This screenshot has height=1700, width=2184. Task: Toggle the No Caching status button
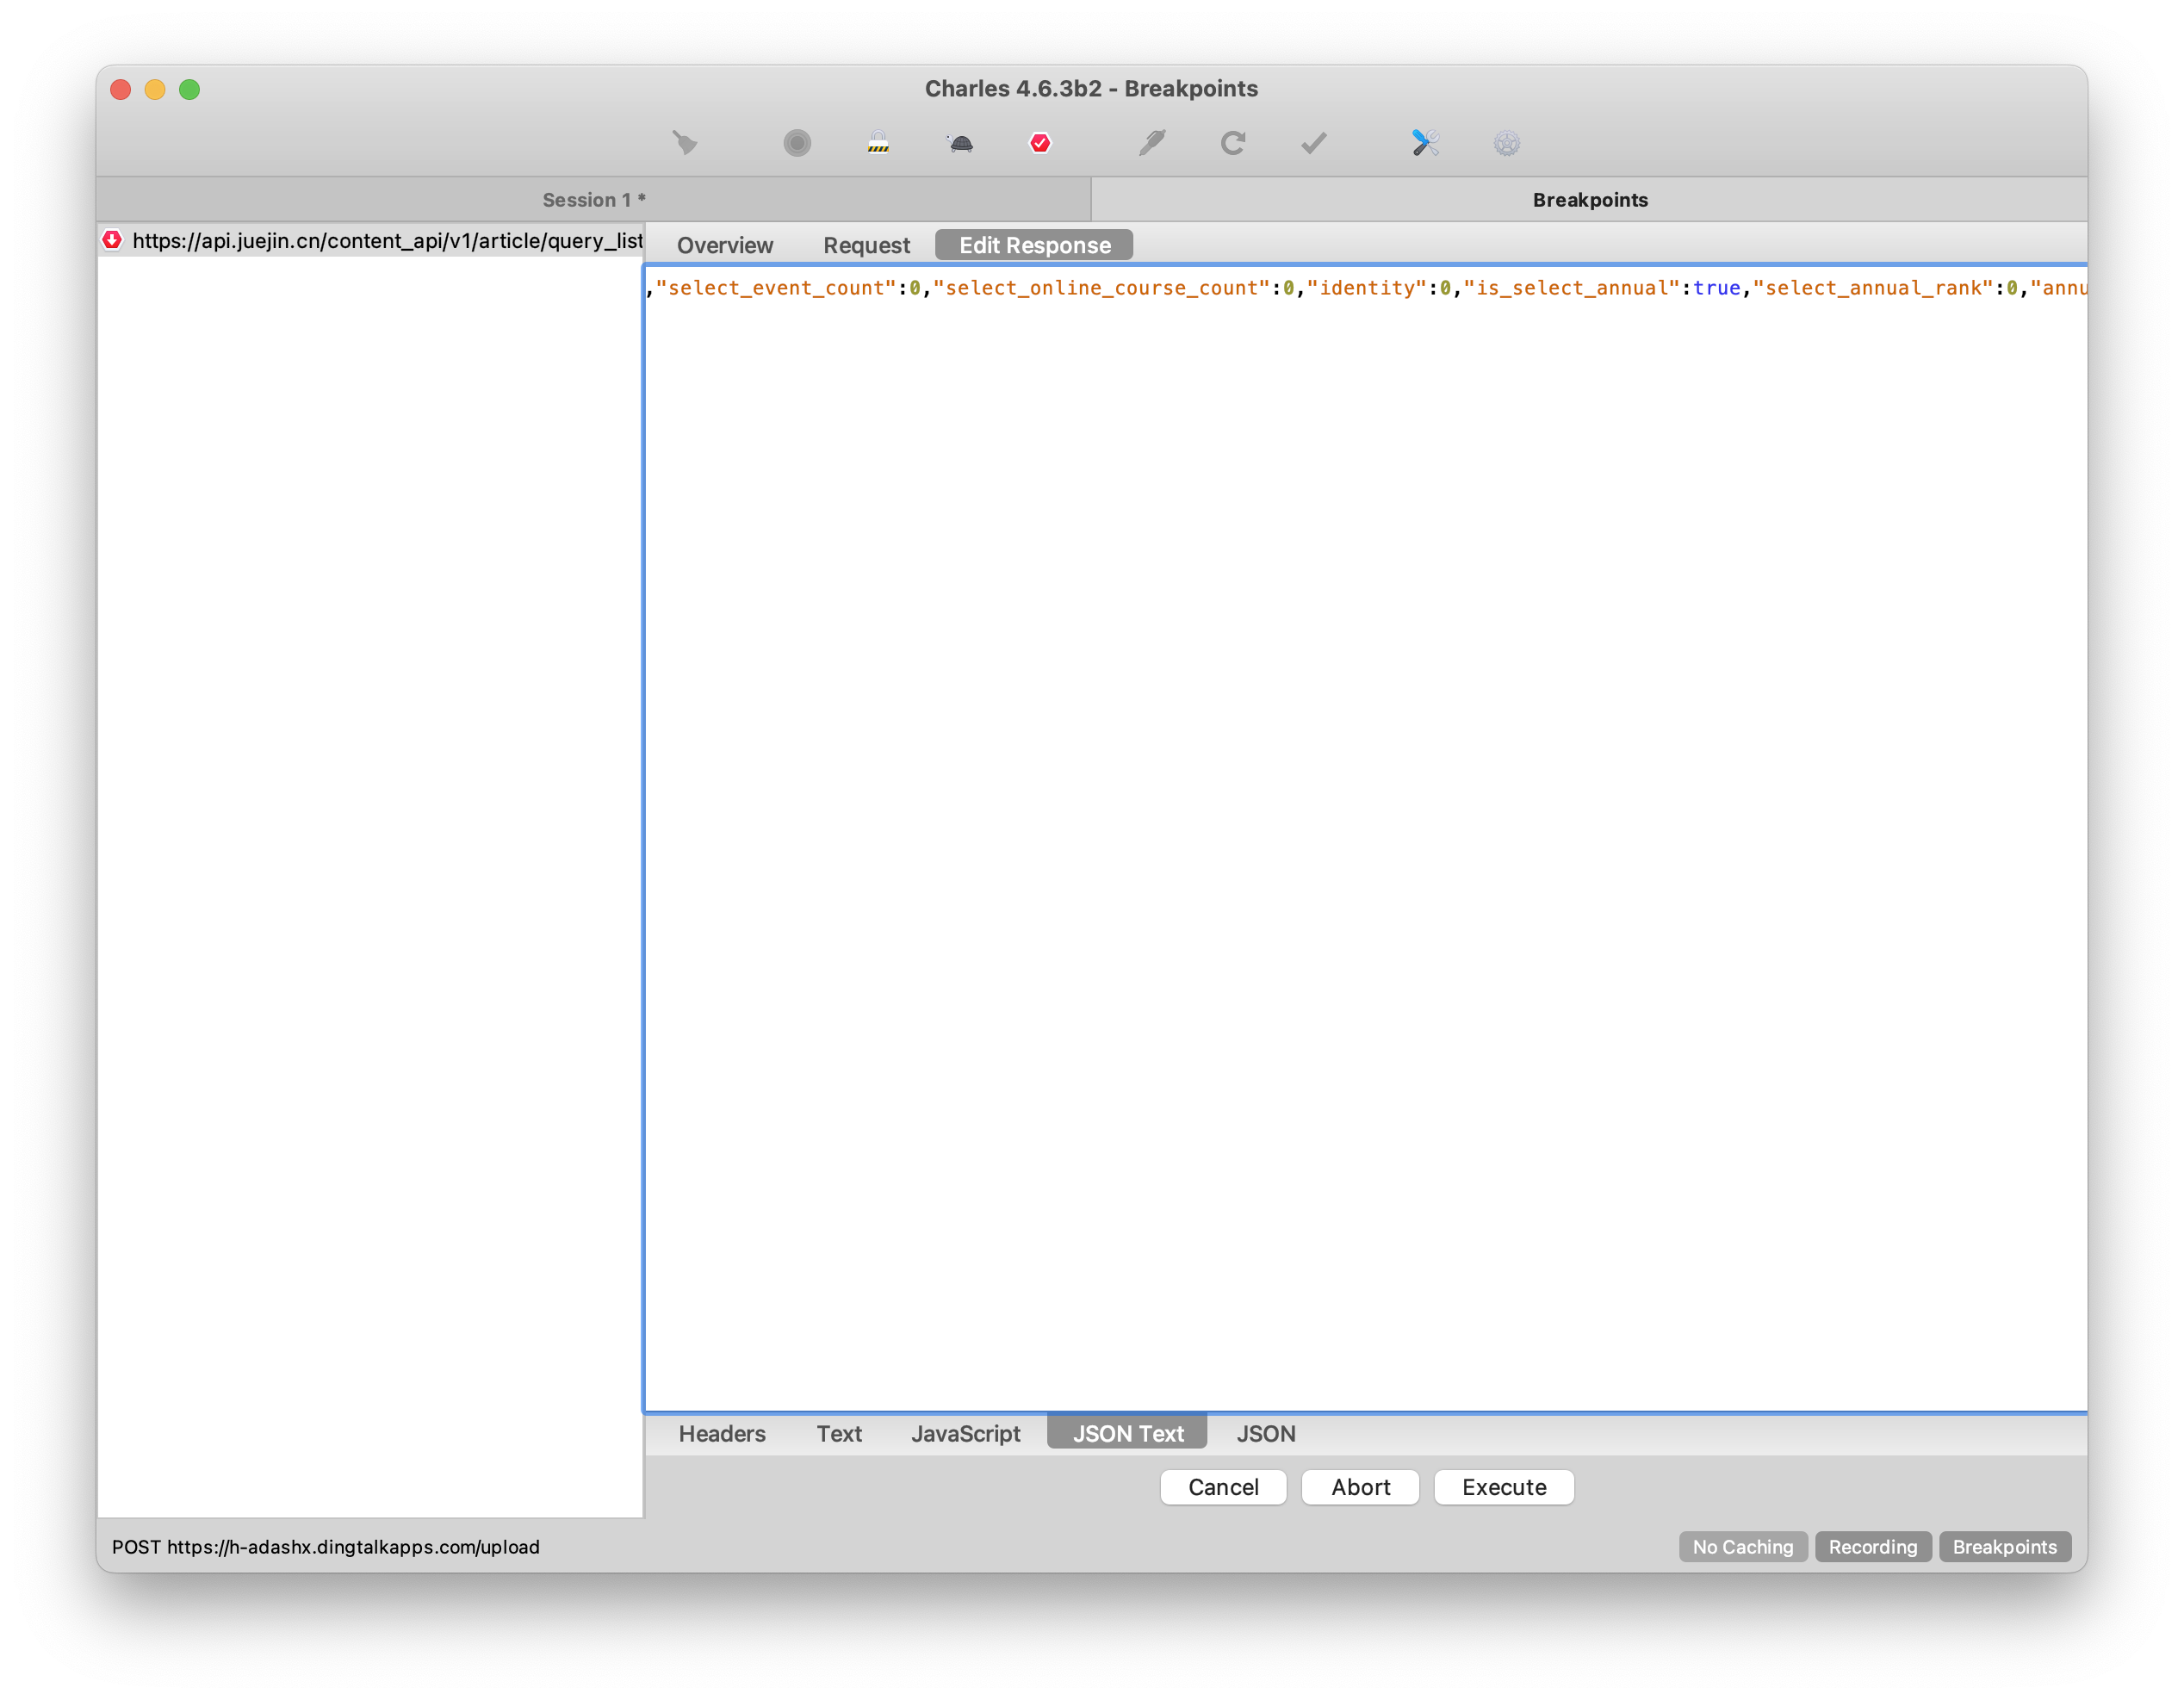[x=1743, y=1547]
